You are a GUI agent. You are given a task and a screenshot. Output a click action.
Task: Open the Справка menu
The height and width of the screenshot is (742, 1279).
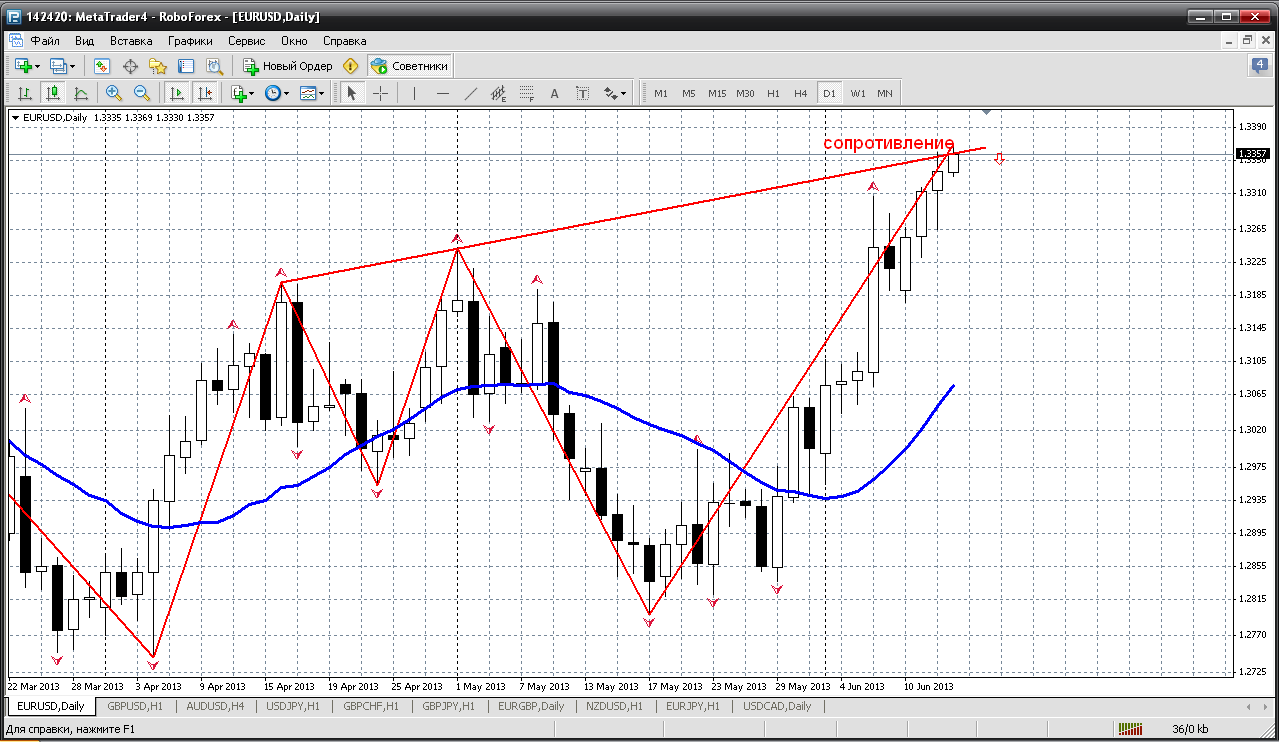coord(345,41)
